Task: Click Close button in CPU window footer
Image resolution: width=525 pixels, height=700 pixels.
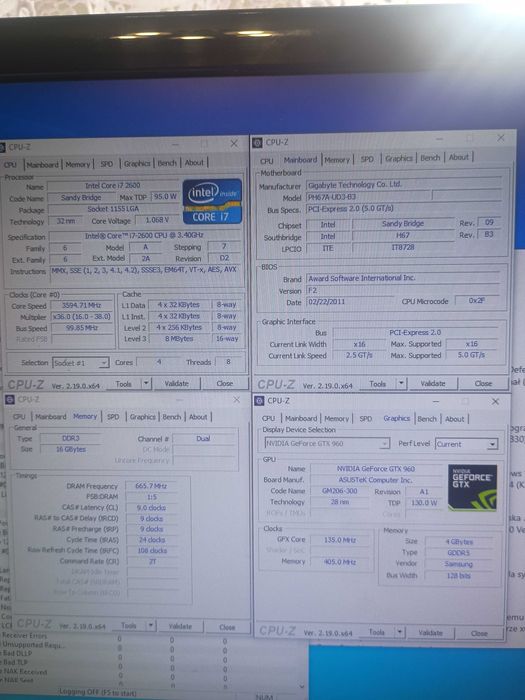Action: 225,383
